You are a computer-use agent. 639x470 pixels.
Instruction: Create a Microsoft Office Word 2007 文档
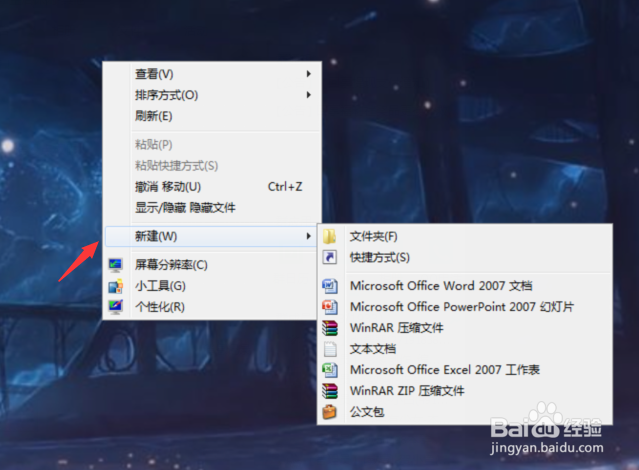pyautogui.click(x=465, y=286)
